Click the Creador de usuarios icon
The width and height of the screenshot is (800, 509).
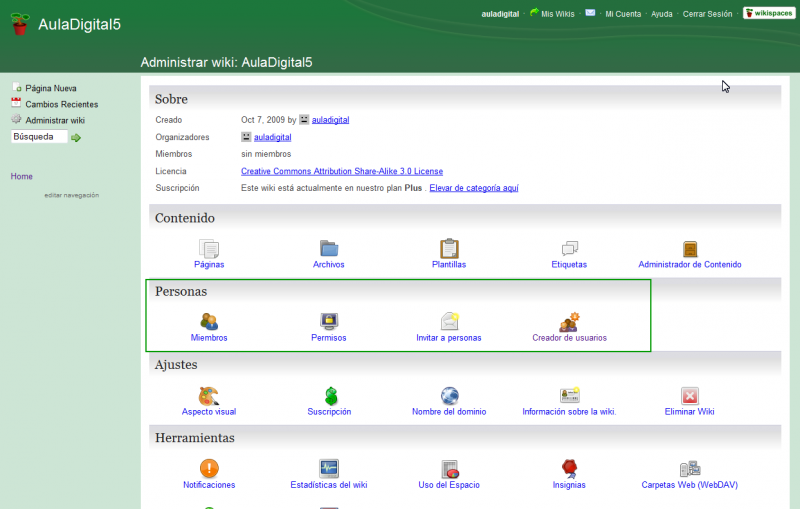pos(569,322)
